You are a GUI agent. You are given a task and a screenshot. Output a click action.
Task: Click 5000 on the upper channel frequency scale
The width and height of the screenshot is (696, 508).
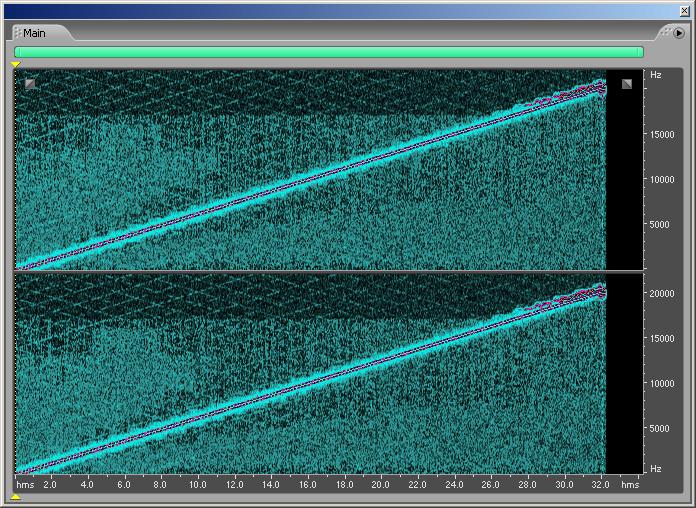(x=659, y=224)
